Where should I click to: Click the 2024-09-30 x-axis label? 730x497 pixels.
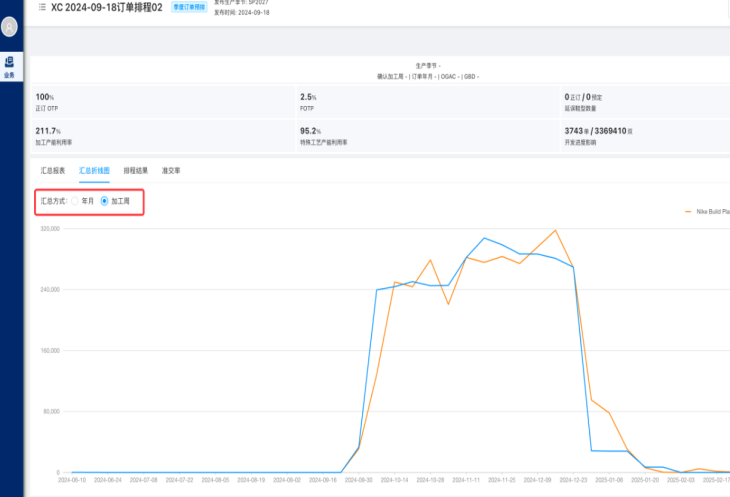coord(358,480)
